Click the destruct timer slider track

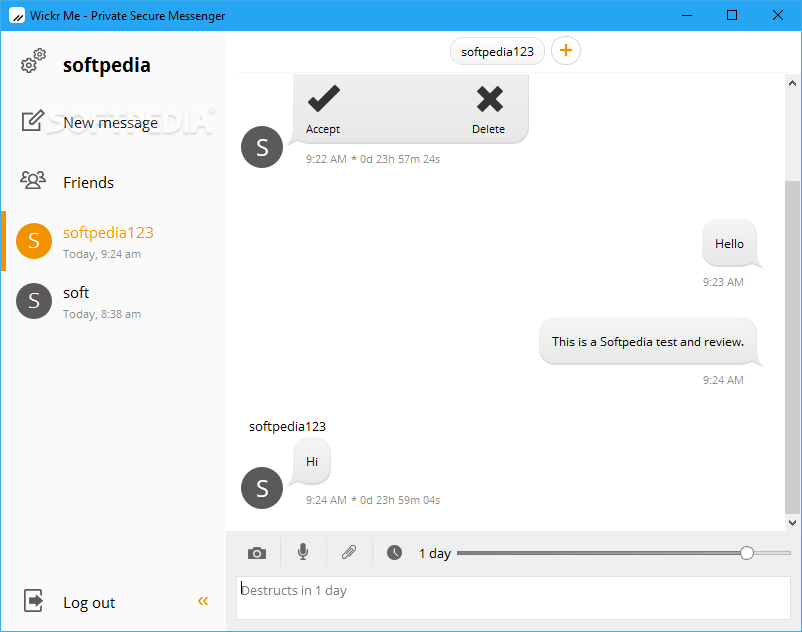click(x=624, y=553)
